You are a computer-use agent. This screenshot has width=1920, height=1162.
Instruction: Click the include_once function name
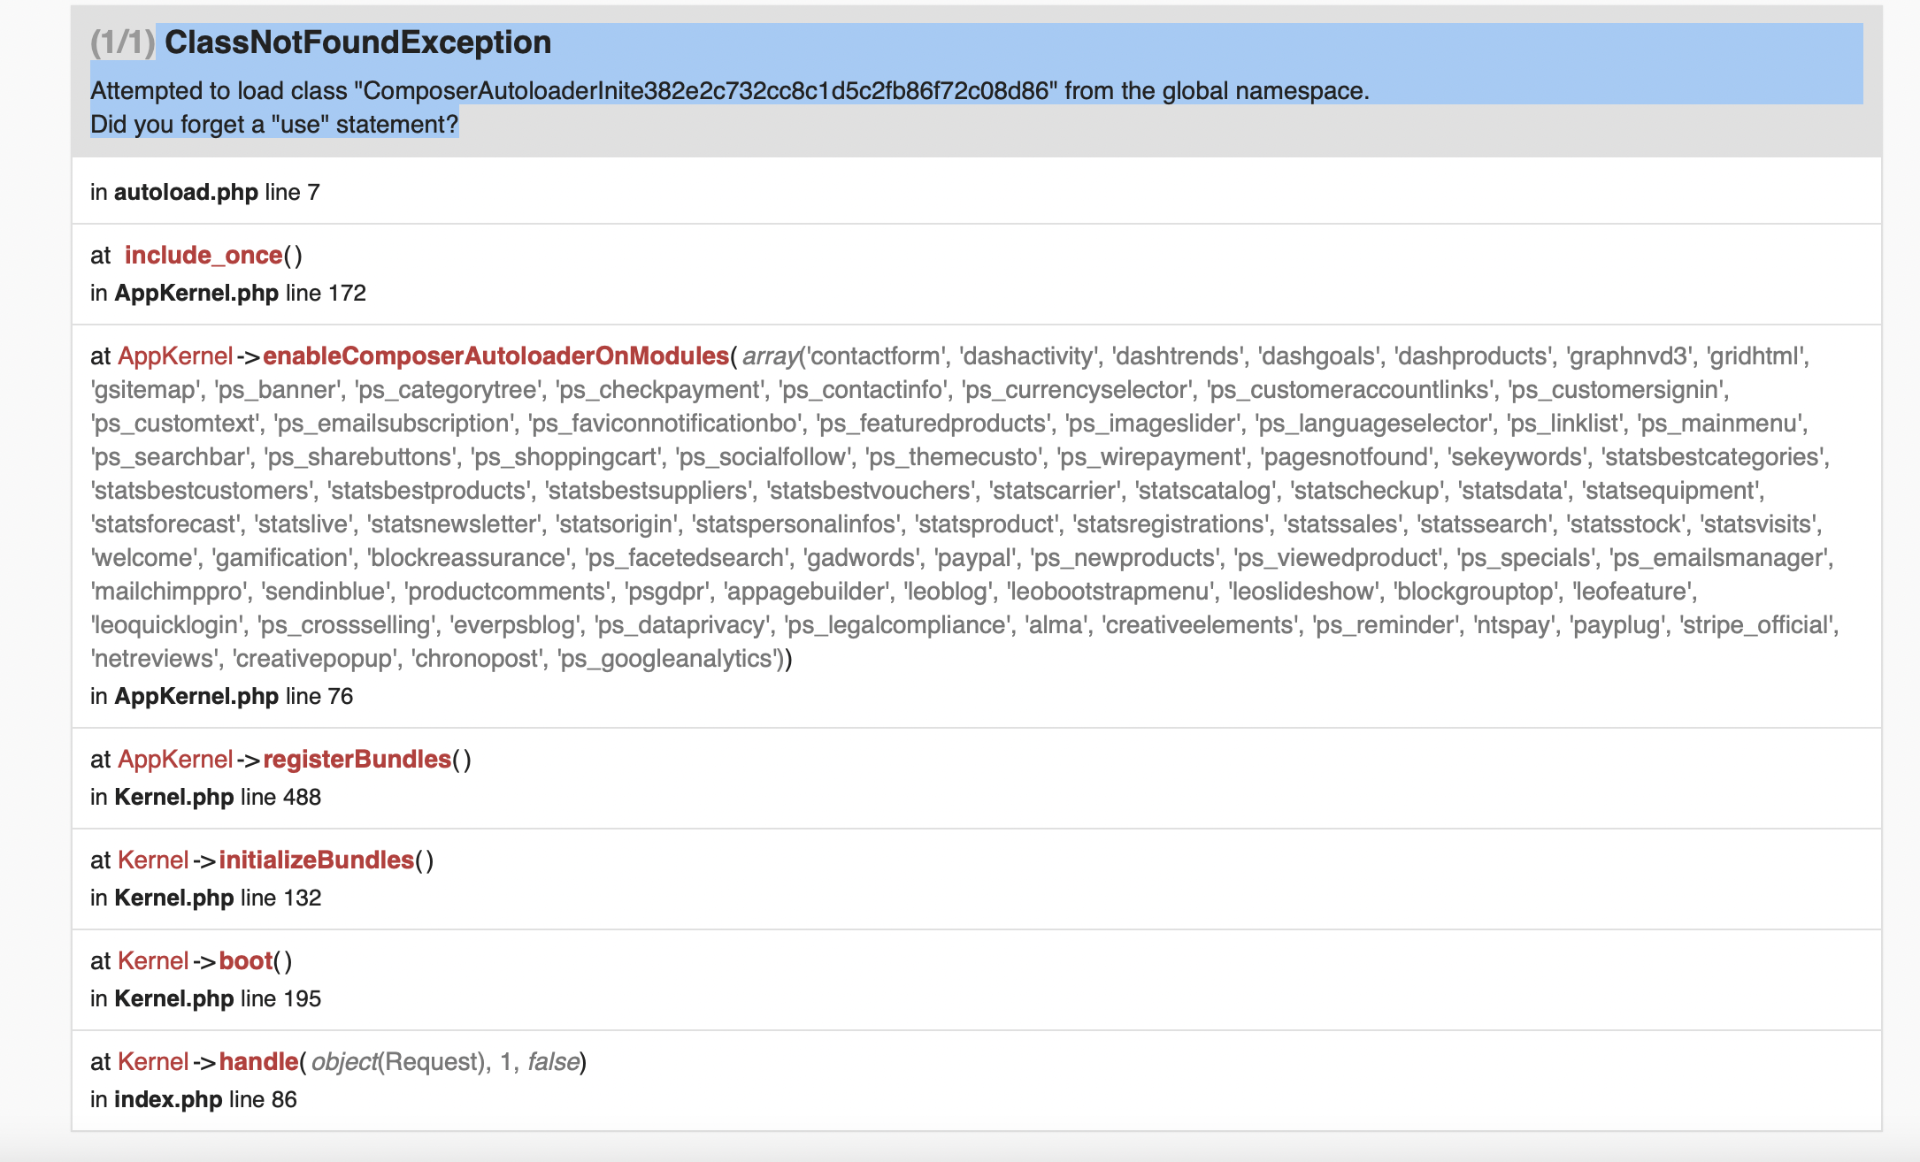pyautogui.click(x=203, y=255)
